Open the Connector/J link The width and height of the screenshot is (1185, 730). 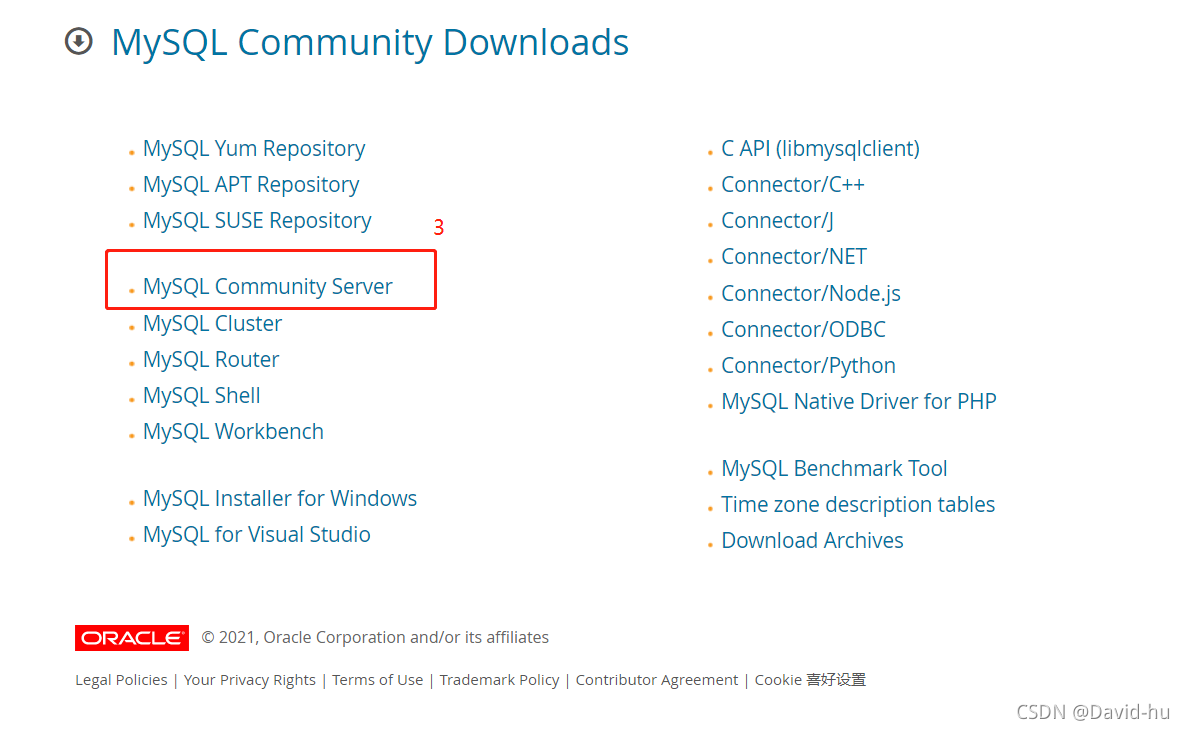click(x=777, y=221)
